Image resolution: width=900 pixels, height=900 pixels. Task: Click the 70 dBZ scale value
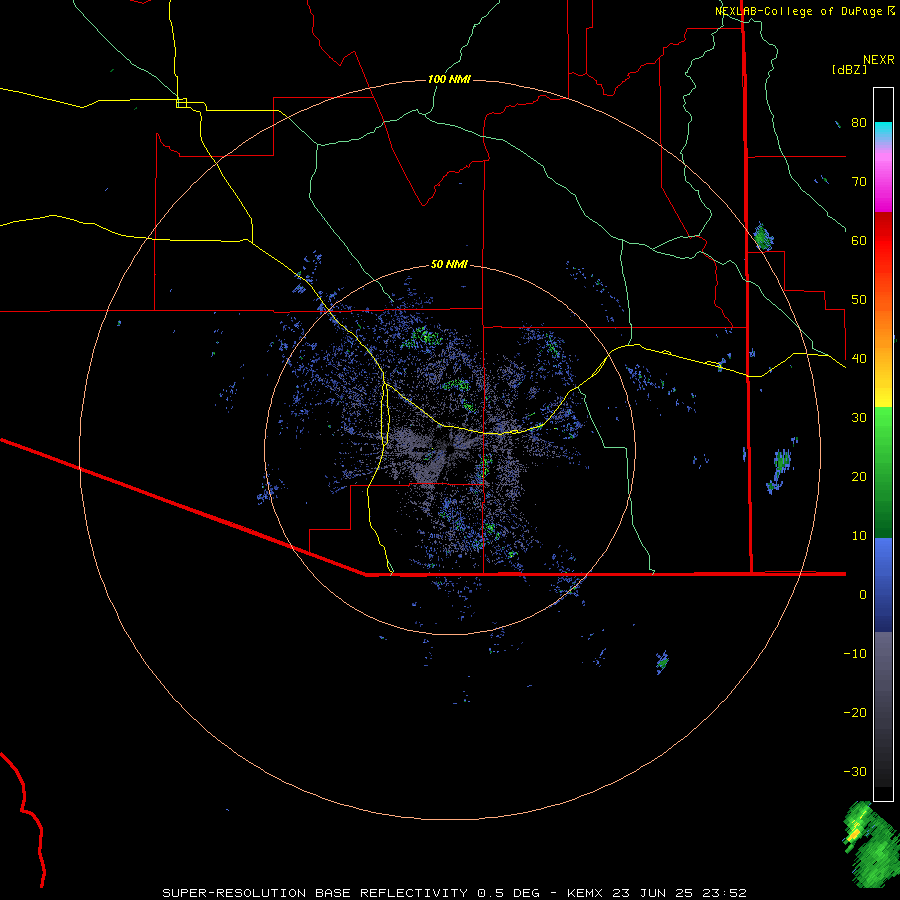coord(859,182)
